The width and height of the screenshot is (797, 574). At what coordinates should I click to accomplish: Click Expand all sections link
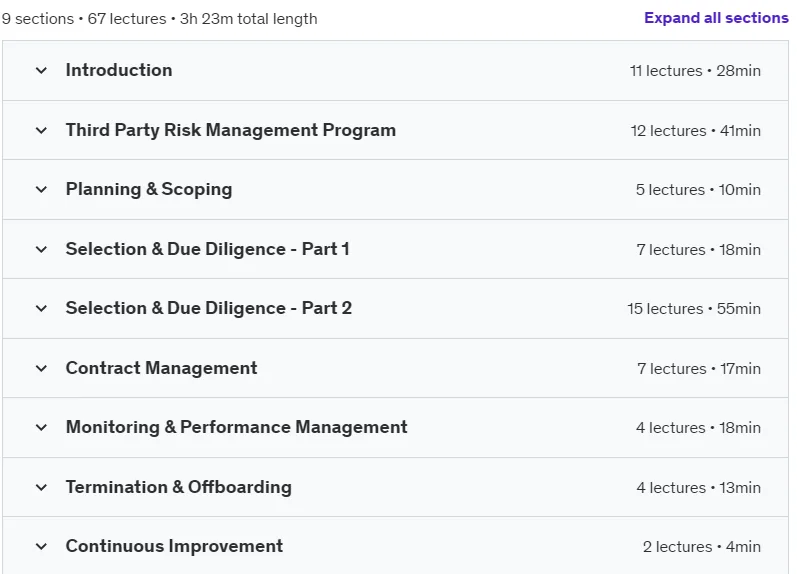716,18
